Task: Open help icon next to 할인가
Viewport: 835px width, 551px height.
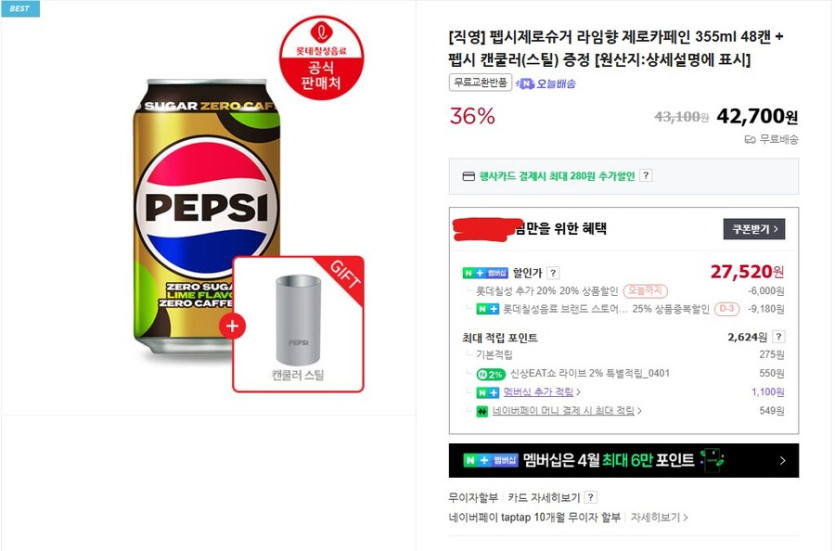Action: tap(553, 273)
